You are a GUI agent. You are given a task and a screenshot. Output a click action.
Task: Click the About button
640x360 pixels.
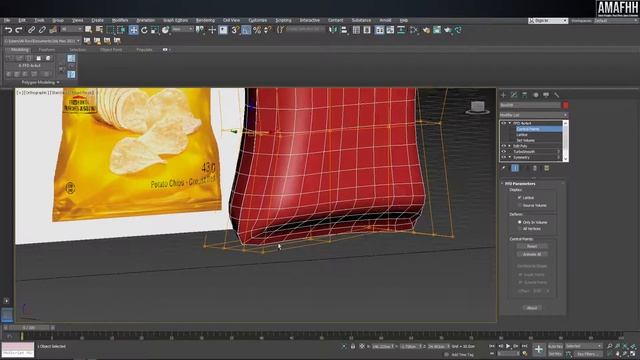[532, 308]
